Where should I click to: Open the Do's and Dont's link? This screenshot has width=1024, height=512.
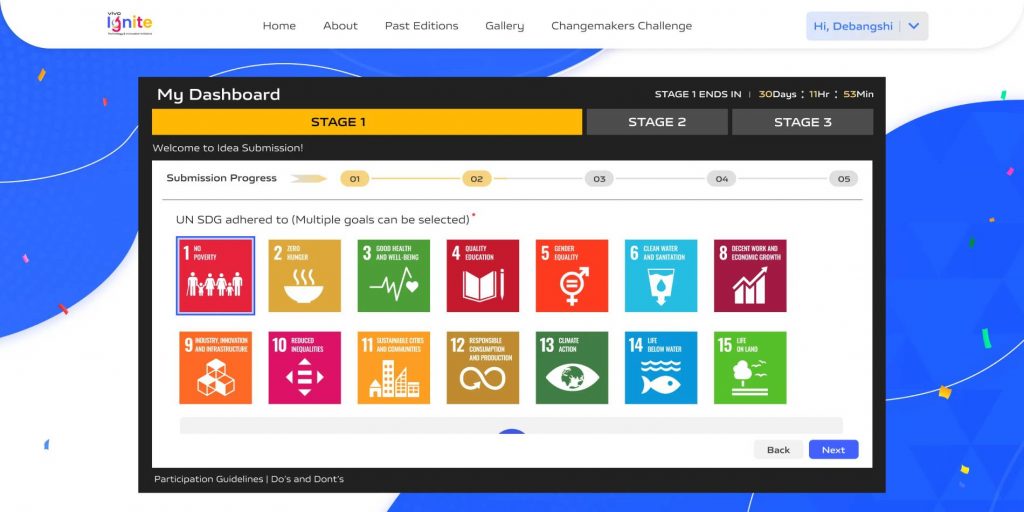point(307,479)
